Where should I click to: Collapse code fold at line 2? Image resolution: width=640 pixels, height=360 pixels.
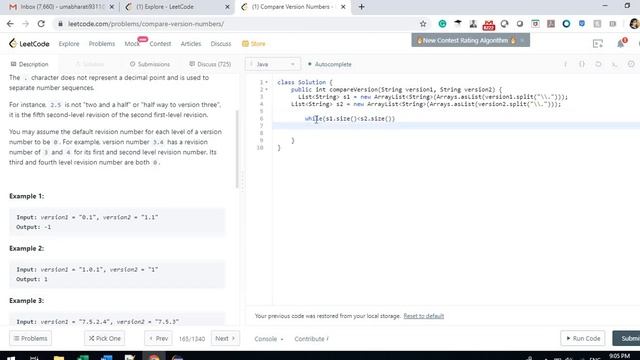[x=267, y=89]
